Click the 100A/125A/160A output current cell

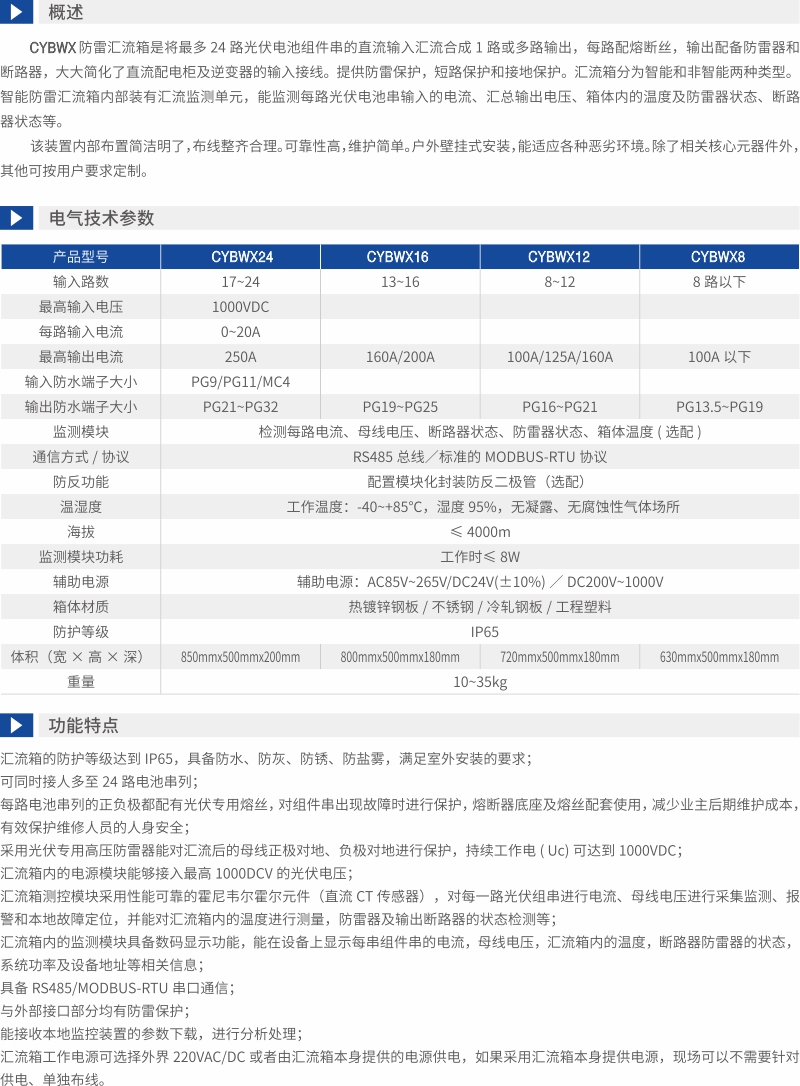coord(560,357)
